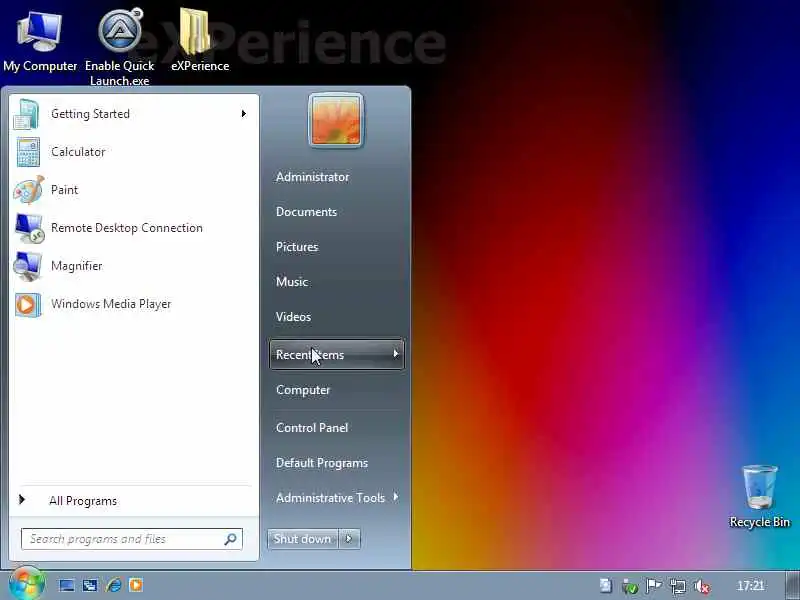Launch Windows Media Player from the Start menu list
The image size is (800, 600).
134,304
